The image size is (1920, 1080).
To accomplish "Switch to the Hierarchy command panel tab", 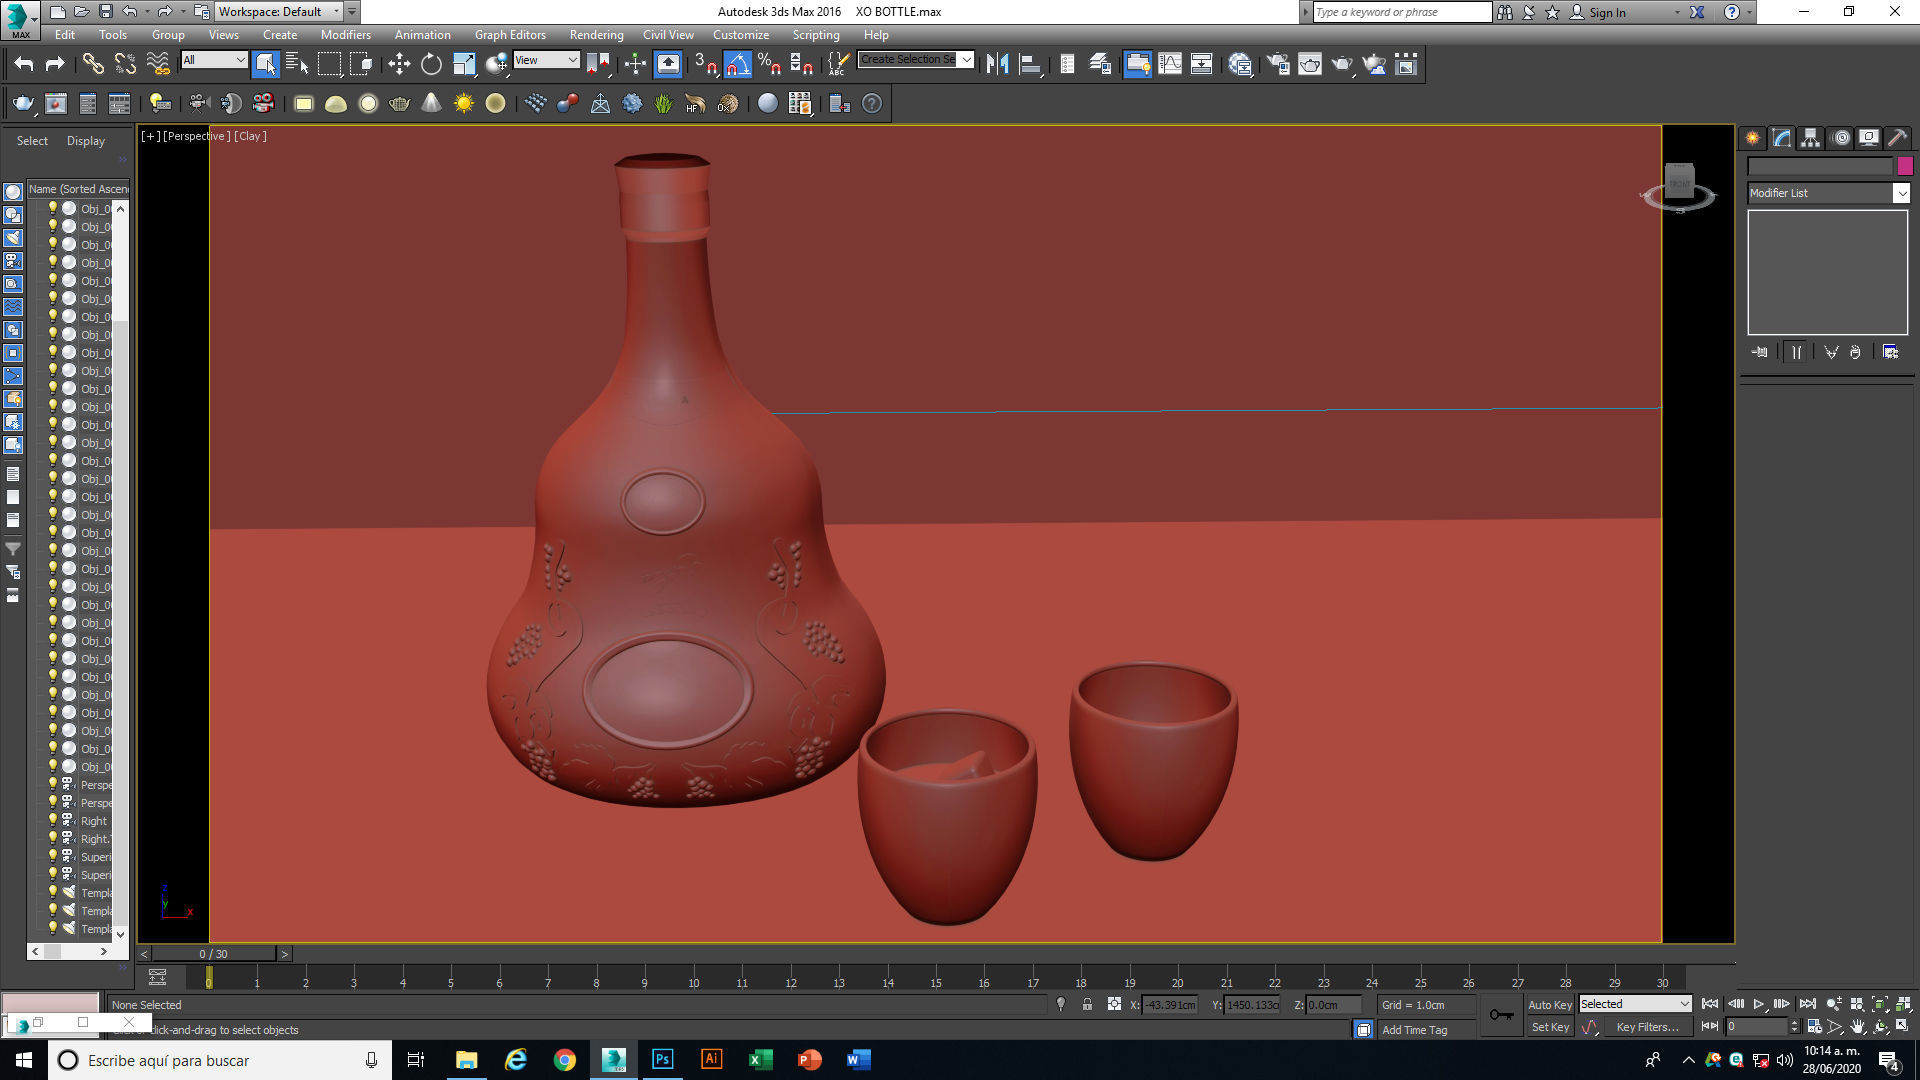I will point(1811,138).
